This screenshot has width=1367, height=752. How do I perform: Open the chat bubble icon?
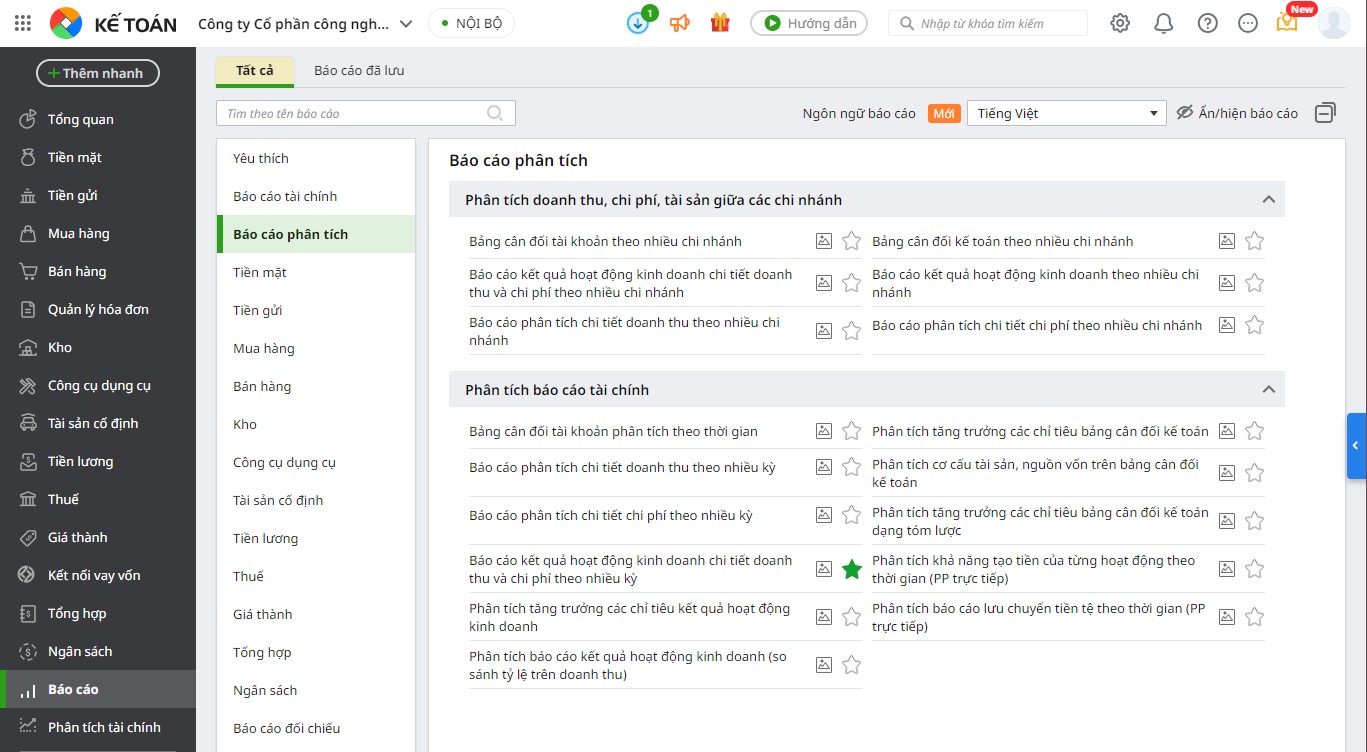(x=1248, y=23)
